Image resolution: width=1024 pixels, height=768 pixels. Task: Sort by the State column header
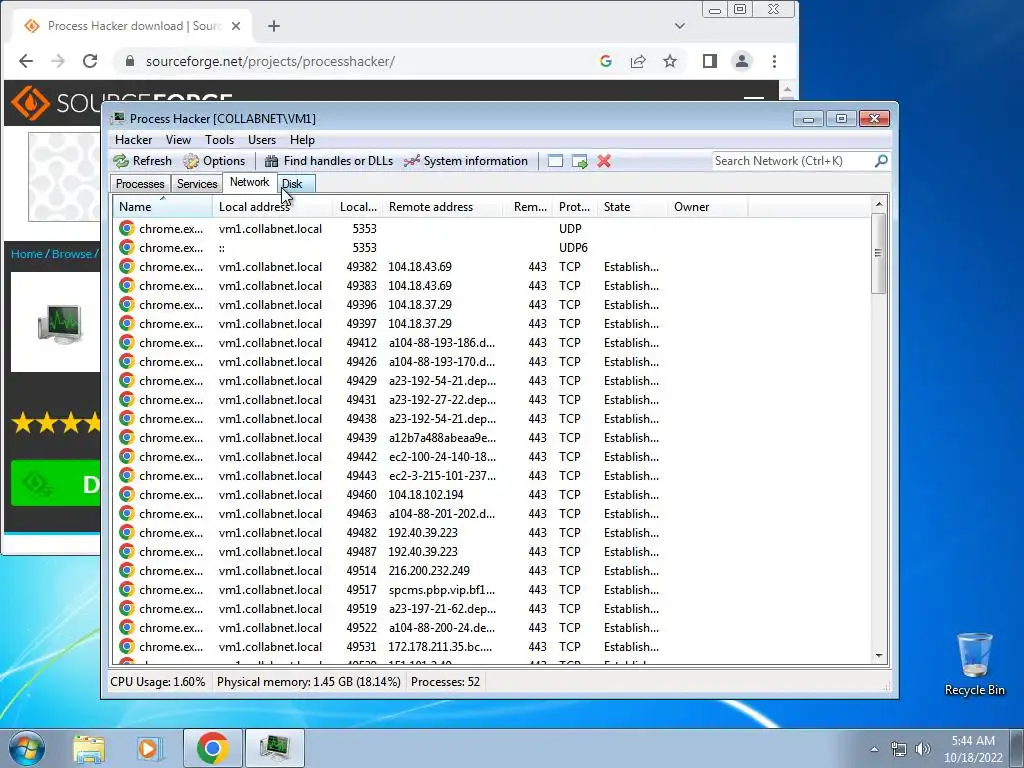632,206
